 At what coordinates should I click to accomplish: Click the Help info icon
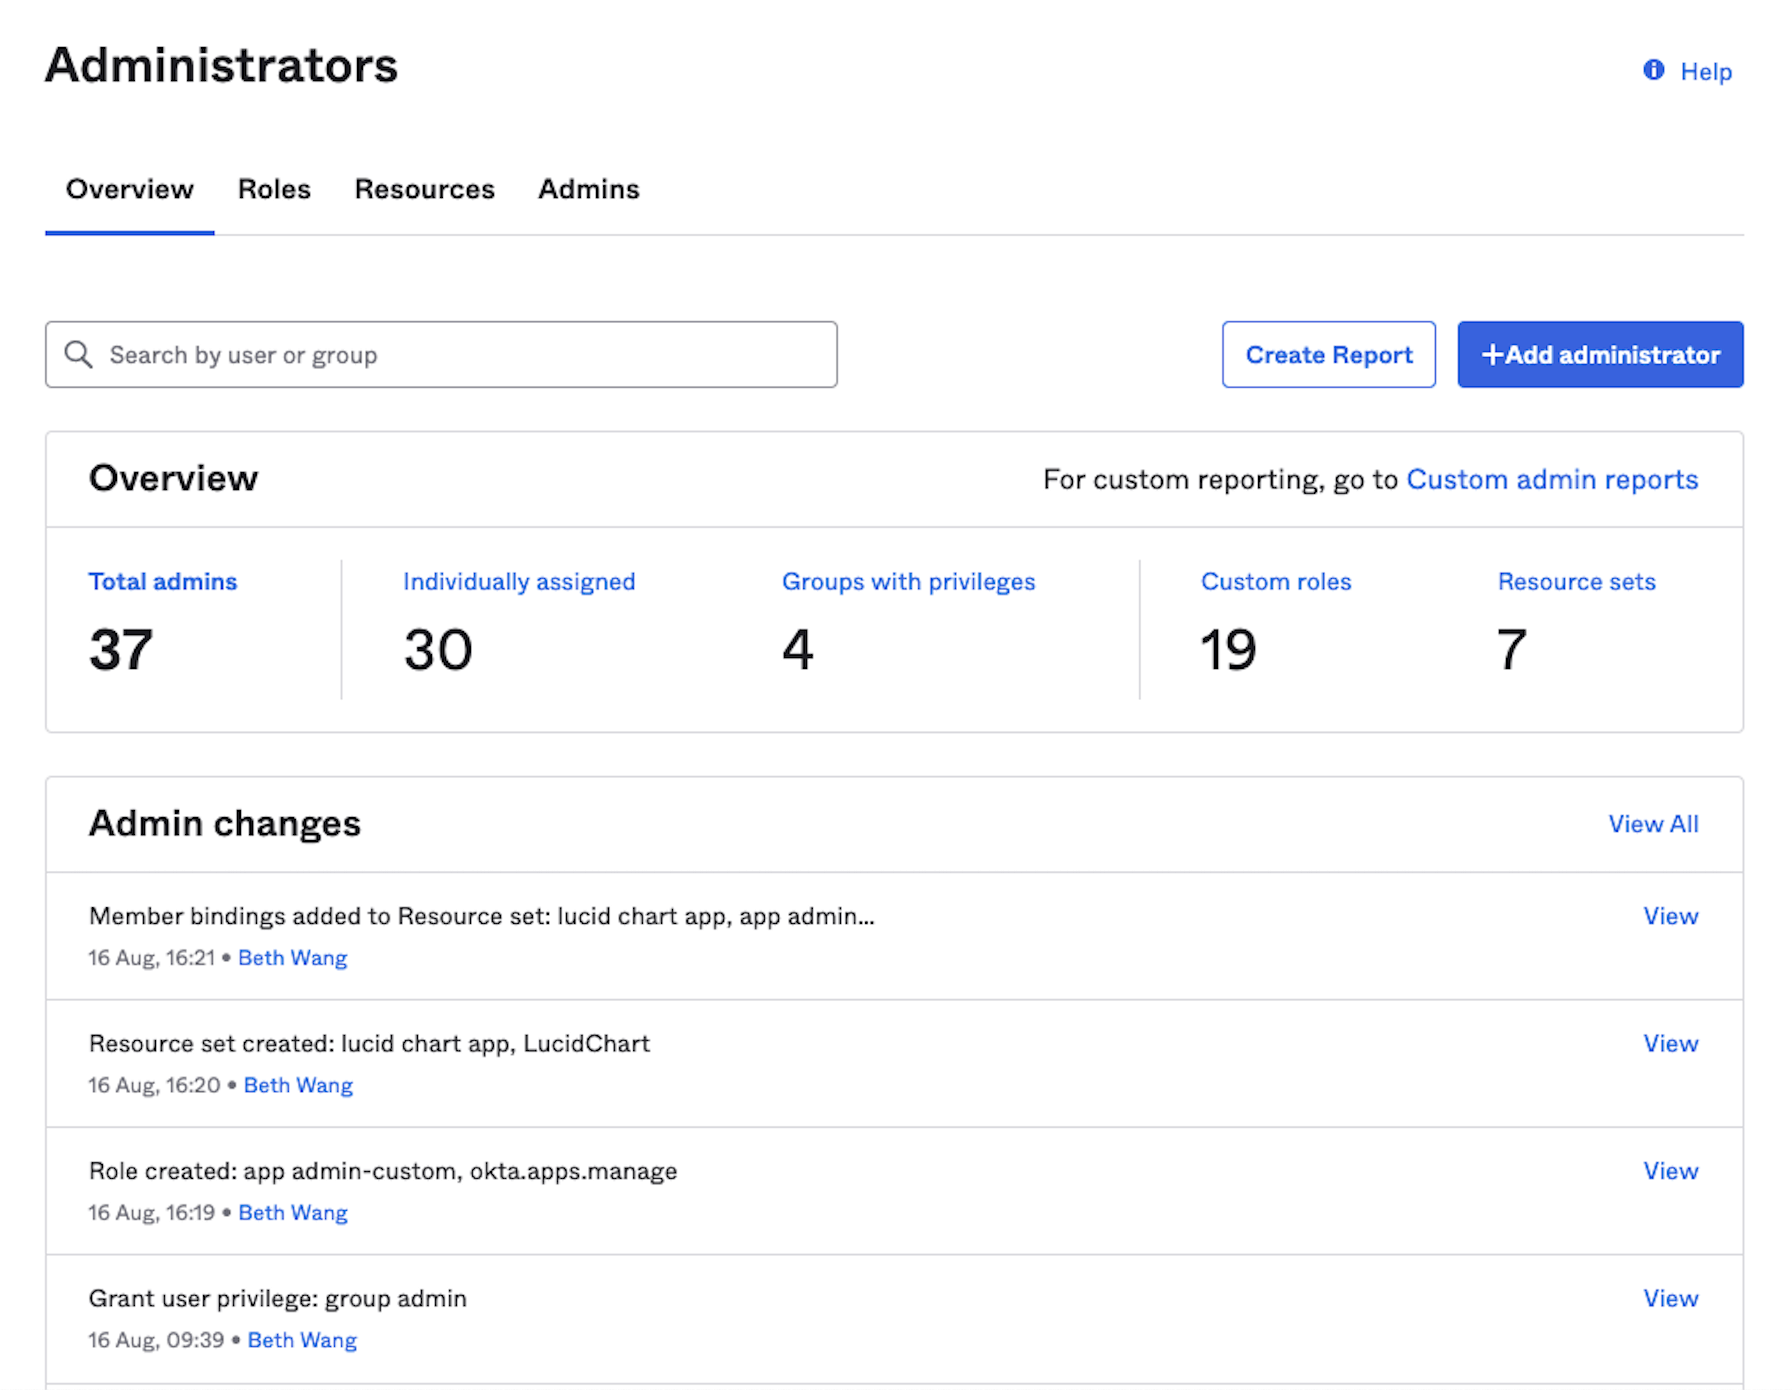point(1653,70)
